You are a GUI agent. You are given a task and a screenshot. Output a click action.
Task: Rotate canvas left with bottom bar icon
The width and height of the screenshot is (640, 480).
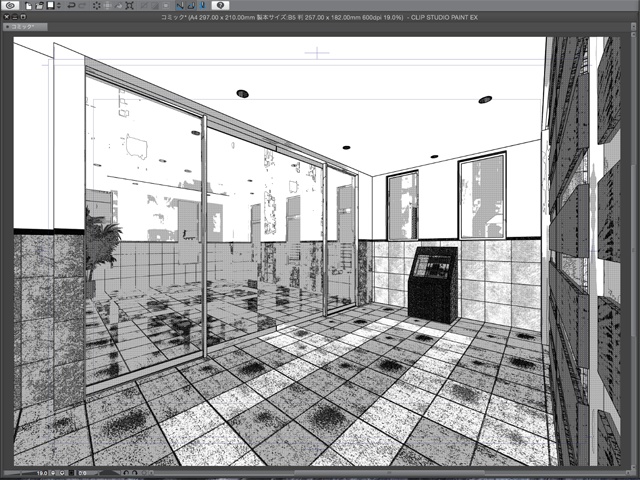tap(126, 473)
